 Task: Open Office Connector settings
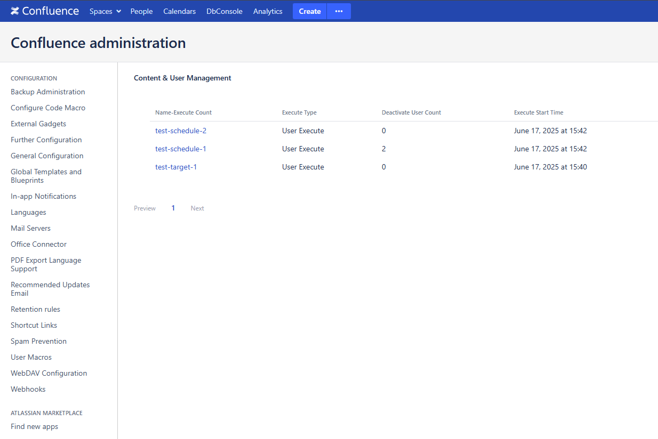point(39,244)
